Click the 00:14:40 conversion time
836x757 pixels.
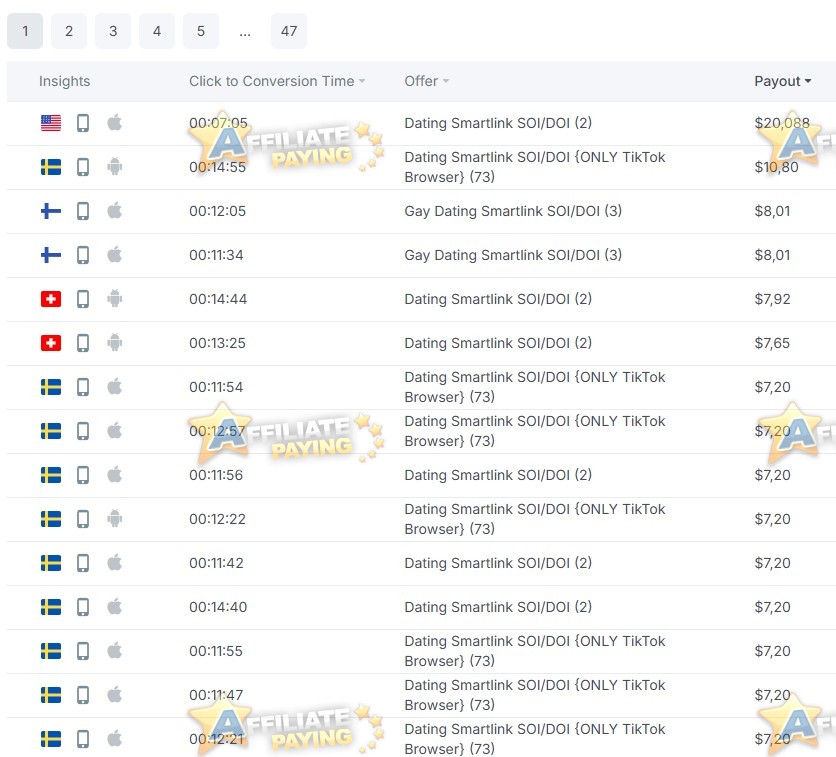pyautogui.click(x=218, y=607)
